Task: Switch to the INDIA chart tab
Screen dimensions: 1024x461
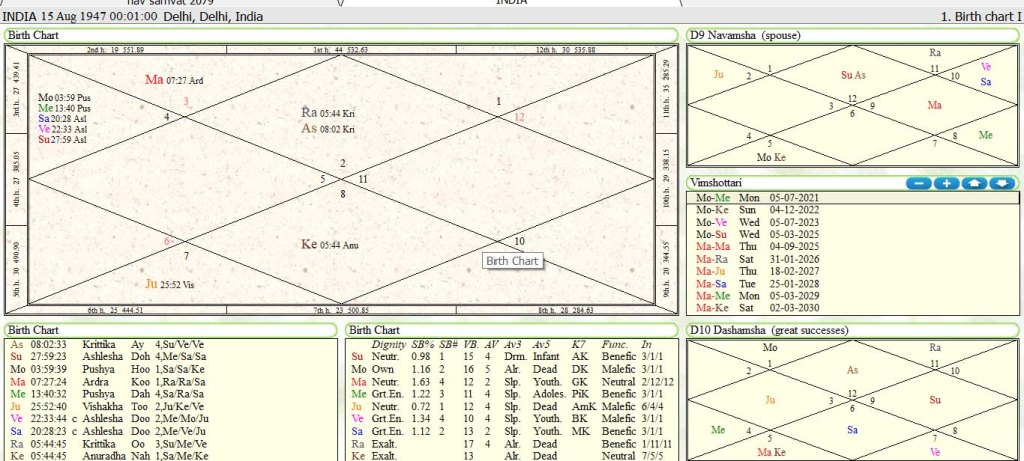Action: tap(511, 3)
